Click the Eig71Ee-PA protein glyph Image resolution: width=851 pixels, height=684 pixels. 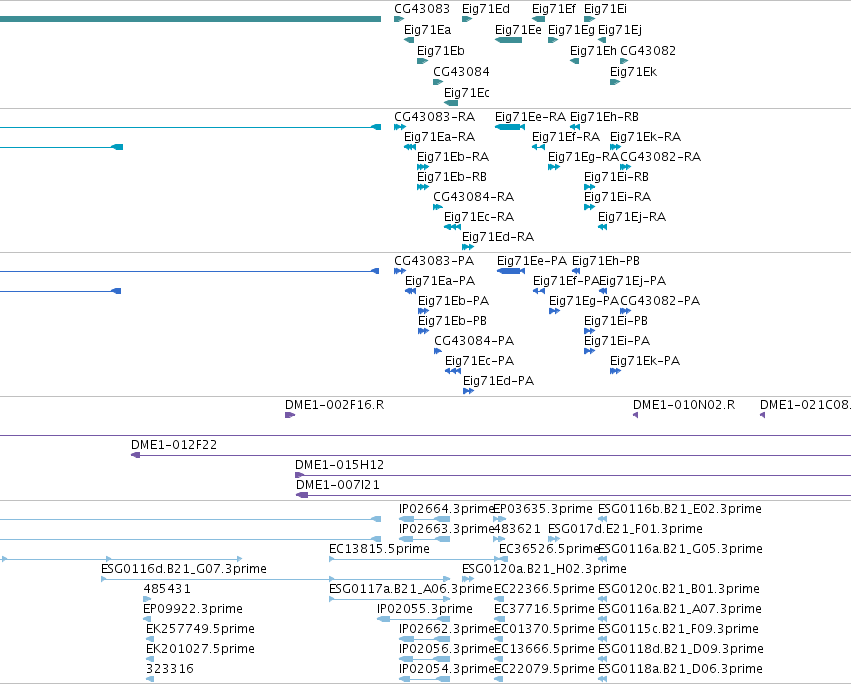[x=511, y=271]
